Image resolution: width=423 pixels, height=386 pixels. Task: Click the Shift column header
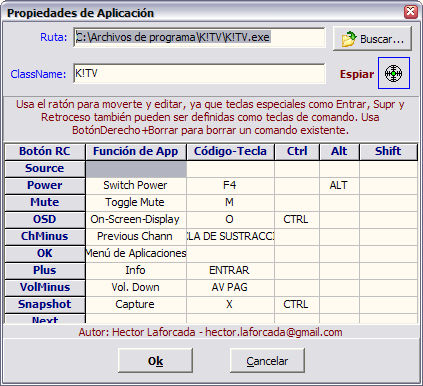388,152
